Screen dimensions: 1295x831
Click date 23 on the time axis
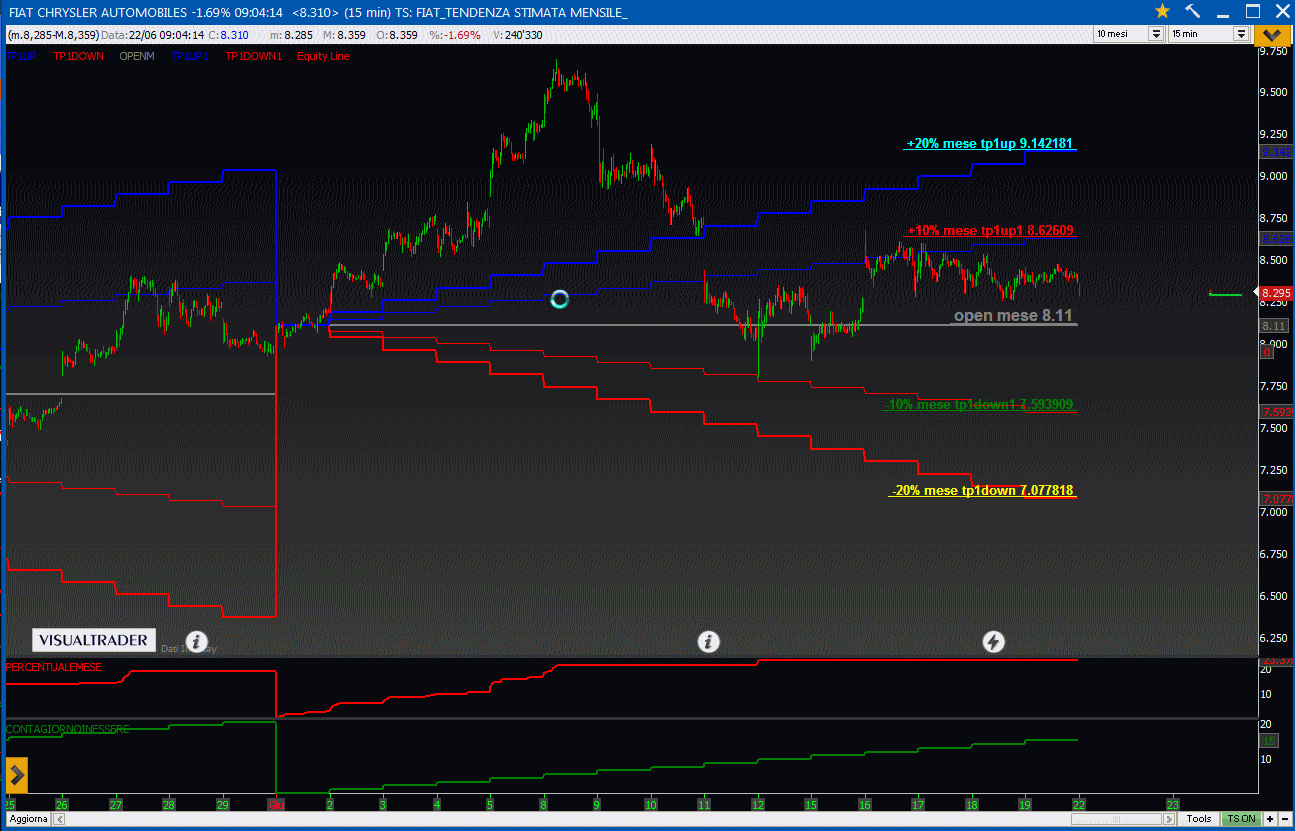coord(1173,804)
